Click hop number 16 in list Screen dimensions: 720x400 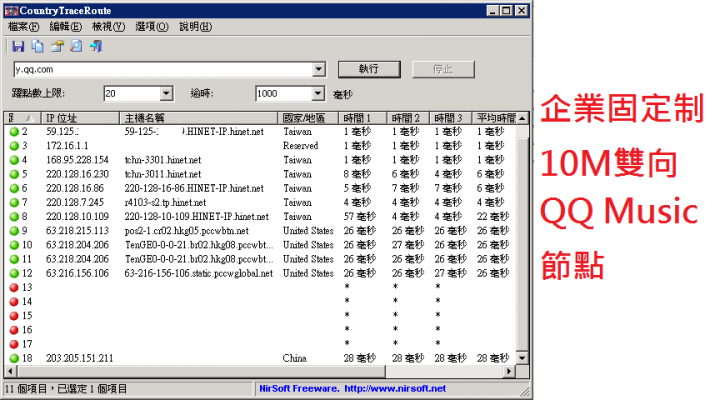point(27,330)
